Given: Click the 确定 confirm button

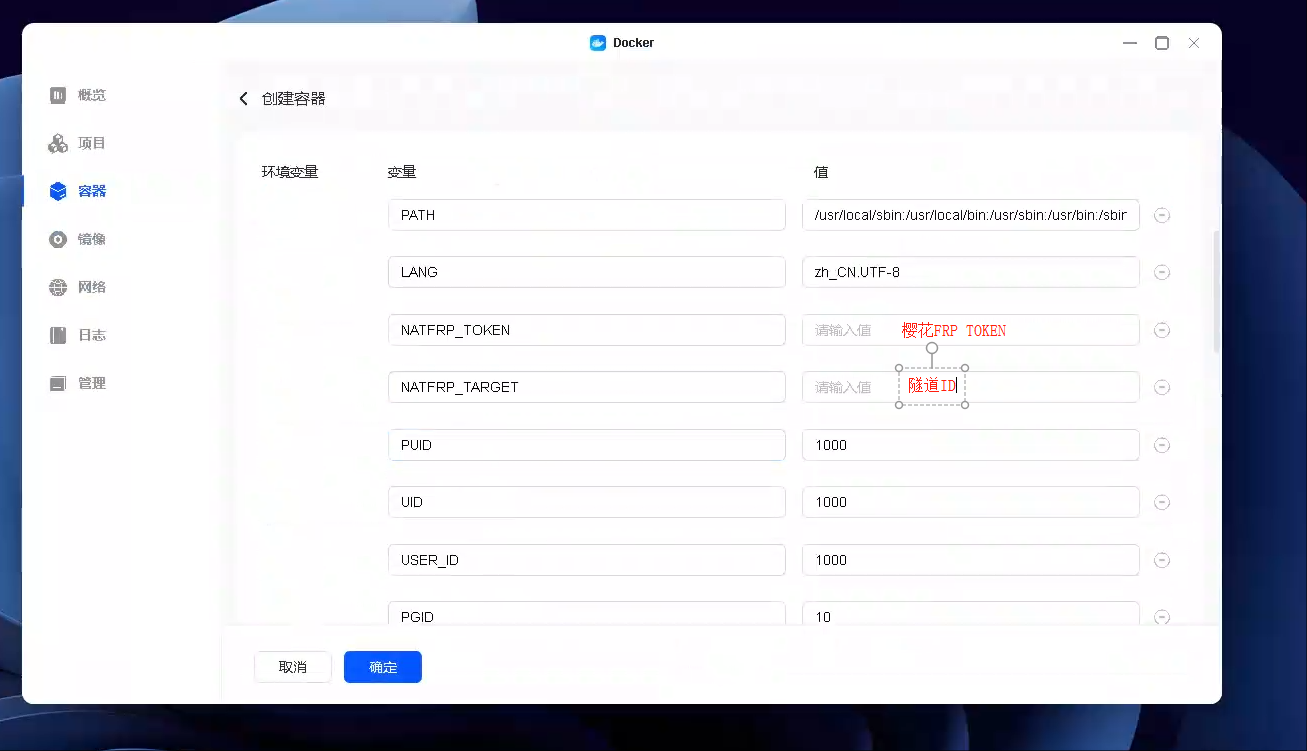Looking at the screenshot, I should pyautogui.click(x=382, y=667).
